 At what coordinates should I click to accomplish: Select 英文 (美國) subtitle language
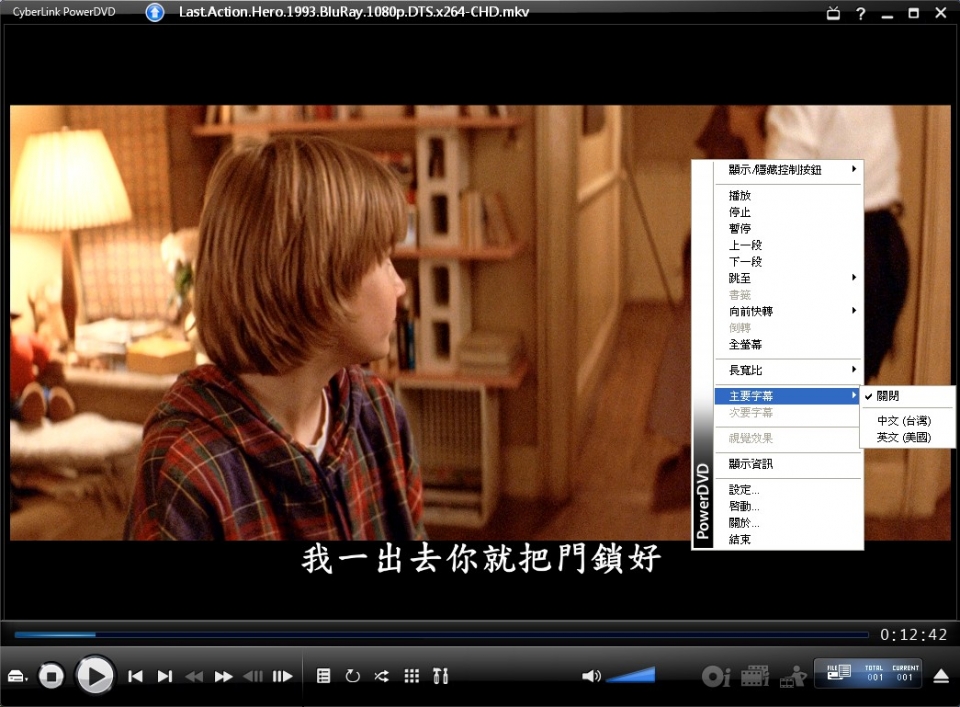pos(906,437)
